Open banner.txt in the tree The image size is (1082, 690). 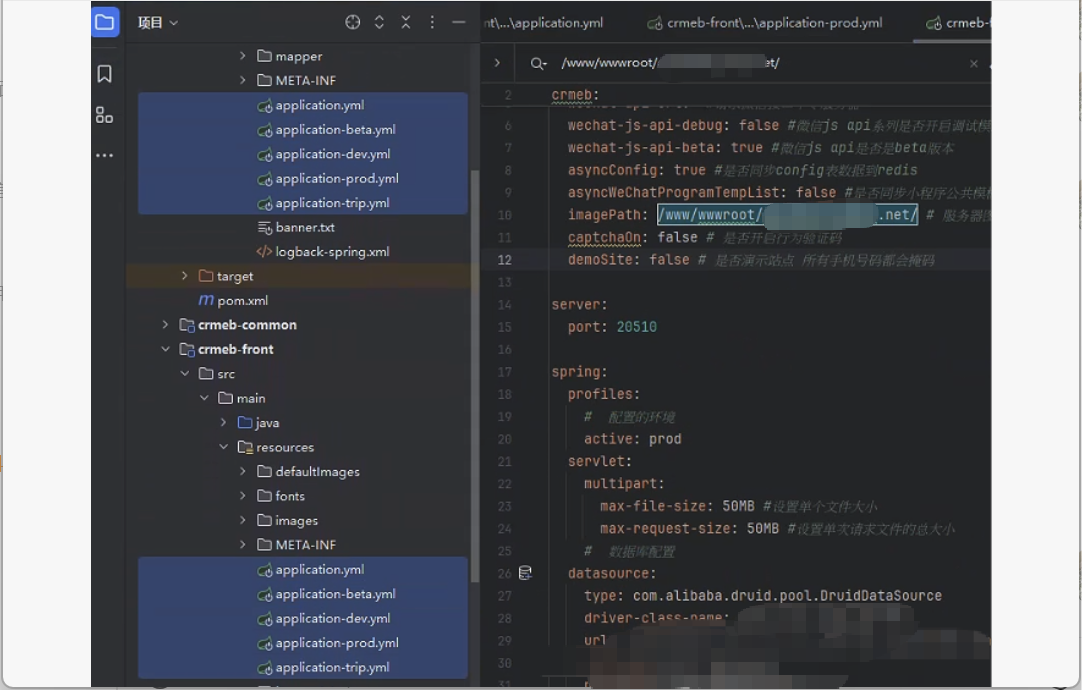(296, 227)
